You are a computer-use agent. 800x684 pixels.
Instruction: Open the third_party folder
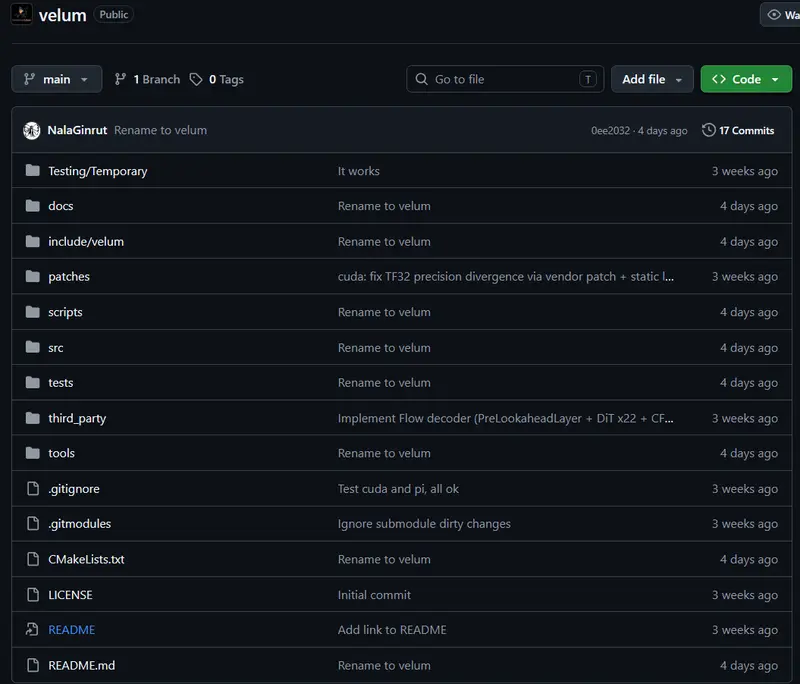pyautogui.click(x=77, y=418)
